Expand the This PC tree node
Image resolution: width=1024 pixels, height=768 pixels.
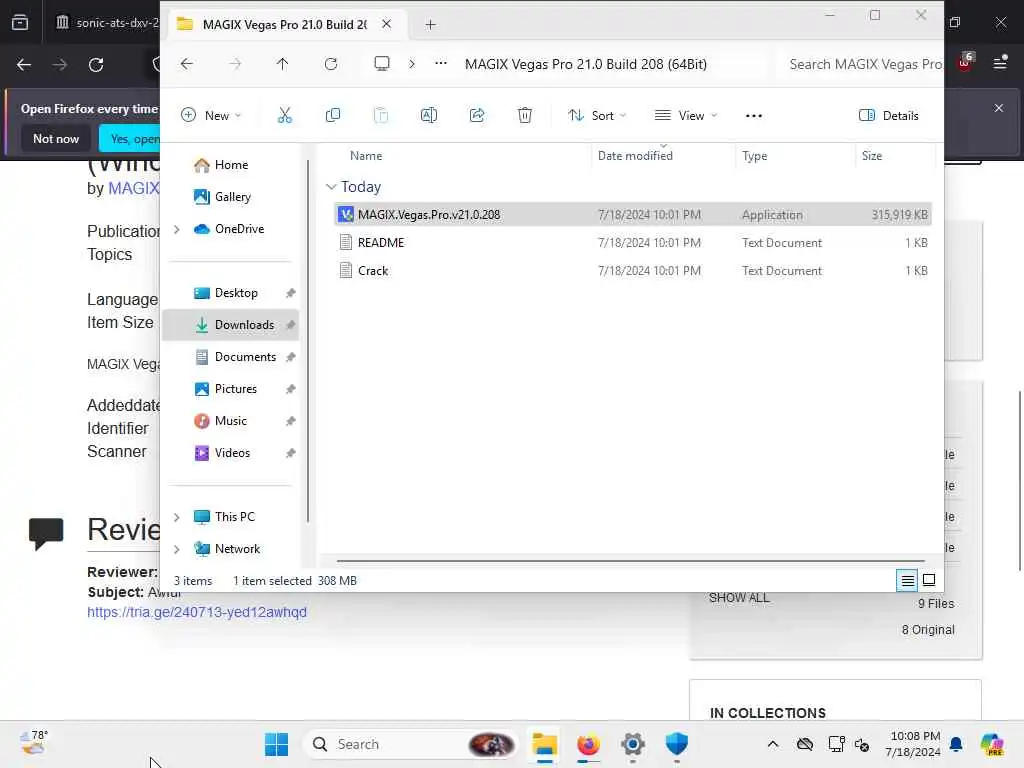(176, 517)
